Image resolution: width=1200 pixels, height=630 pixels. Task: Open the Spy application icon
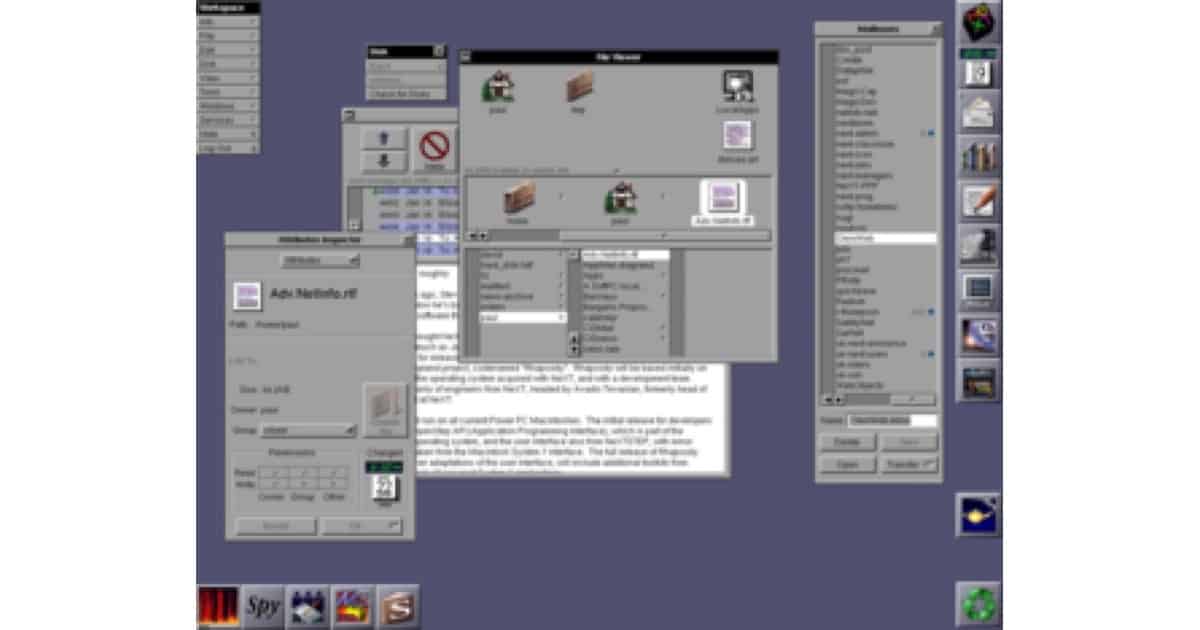point(263,606)
